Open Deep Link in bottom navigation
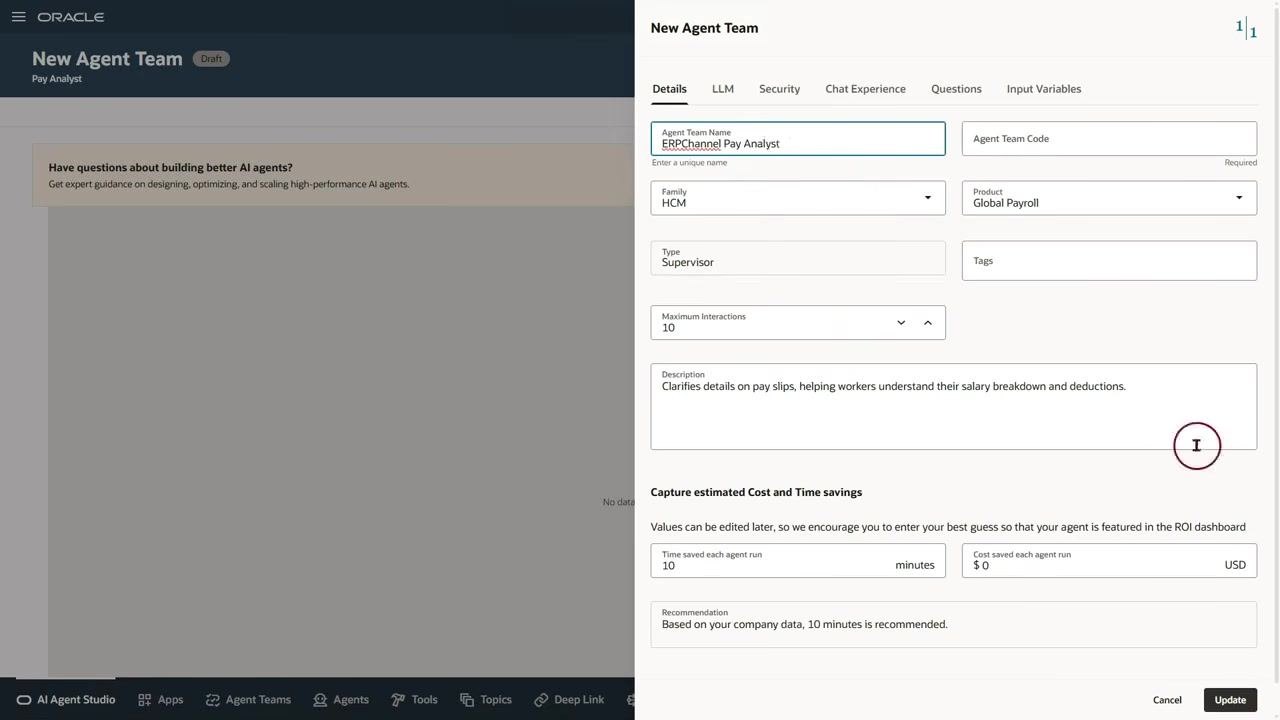The height and width of the screenshot is (720, 1280). pos(569,700)
